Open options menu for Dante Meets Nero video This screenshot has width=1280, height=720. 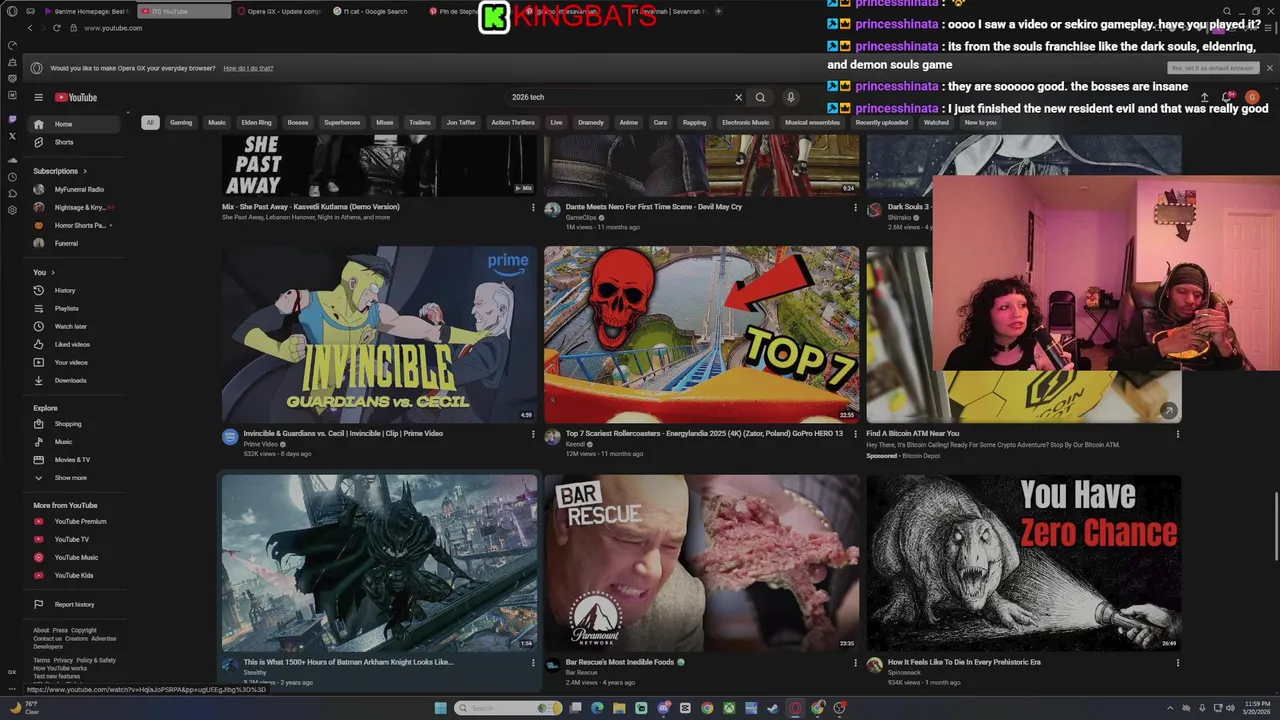coord(855,207)
